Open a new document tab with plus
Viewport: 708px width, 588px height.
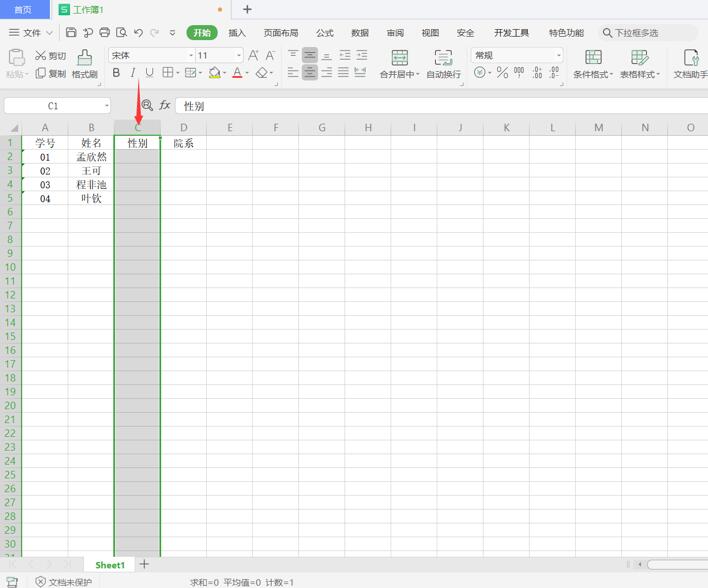(247, 9)
